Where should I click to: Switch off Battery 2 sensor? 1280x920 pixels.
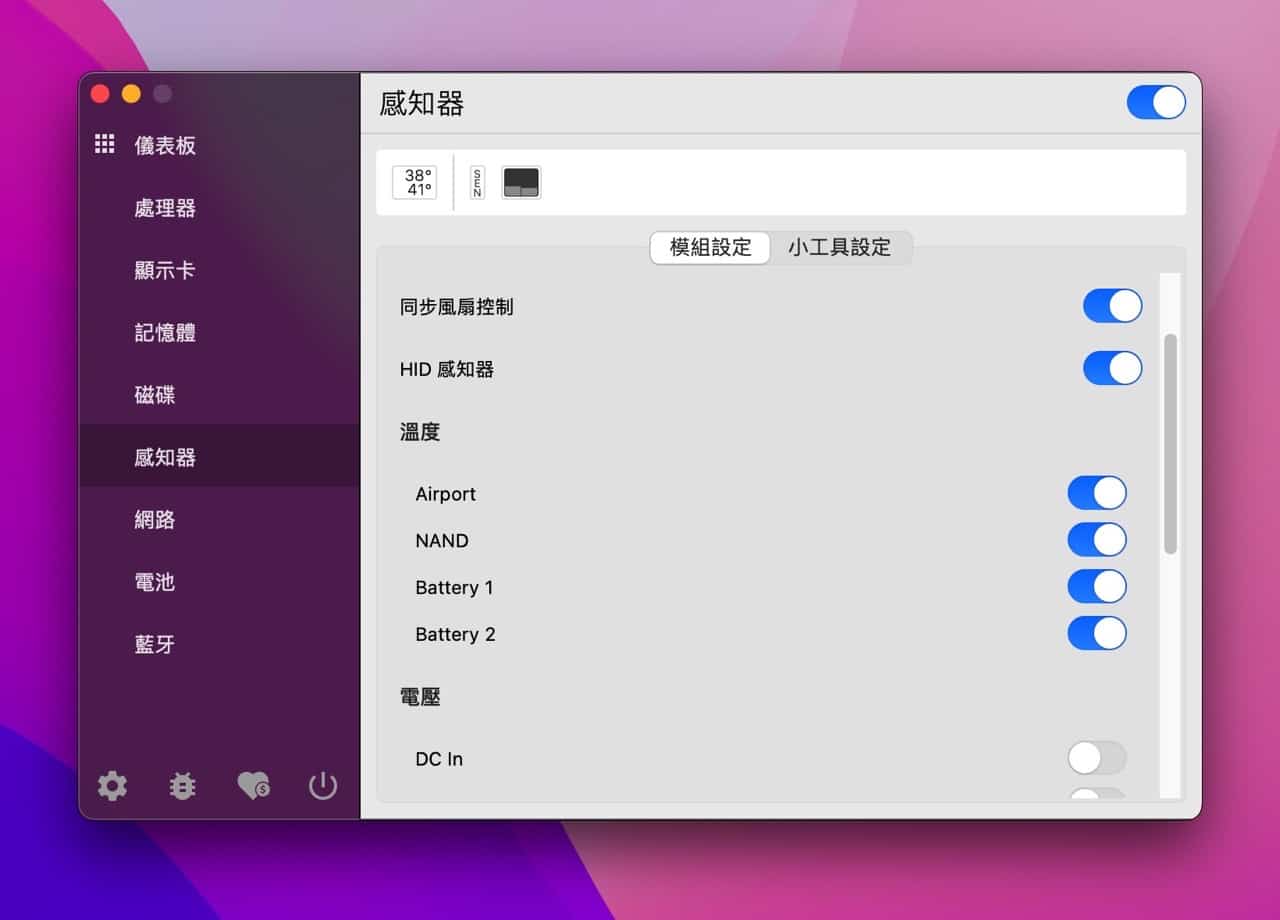pyautogui.click(x=1097, y=633)
